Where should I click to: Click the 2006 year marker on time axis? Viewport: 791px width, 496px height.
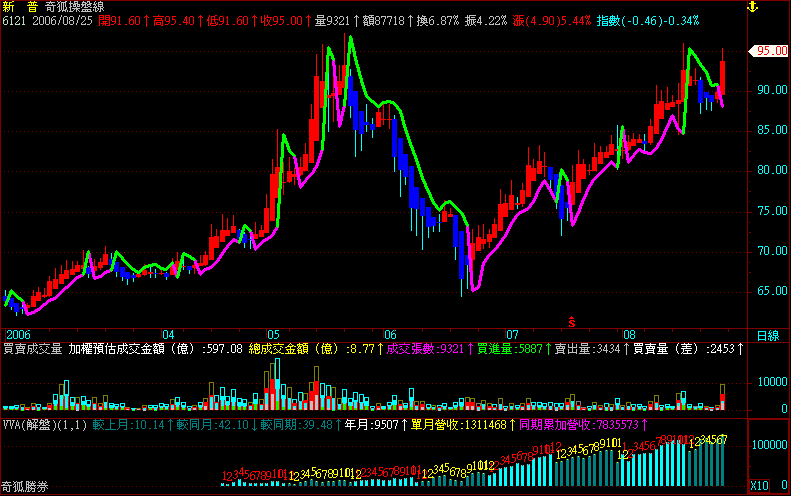[18, 335]
